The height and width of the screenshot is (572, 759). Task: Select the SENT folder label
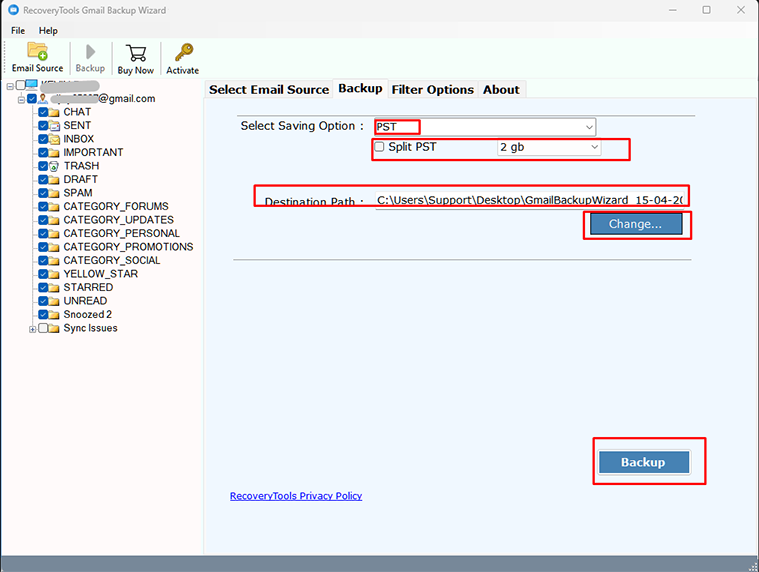(x=77, y=125)
